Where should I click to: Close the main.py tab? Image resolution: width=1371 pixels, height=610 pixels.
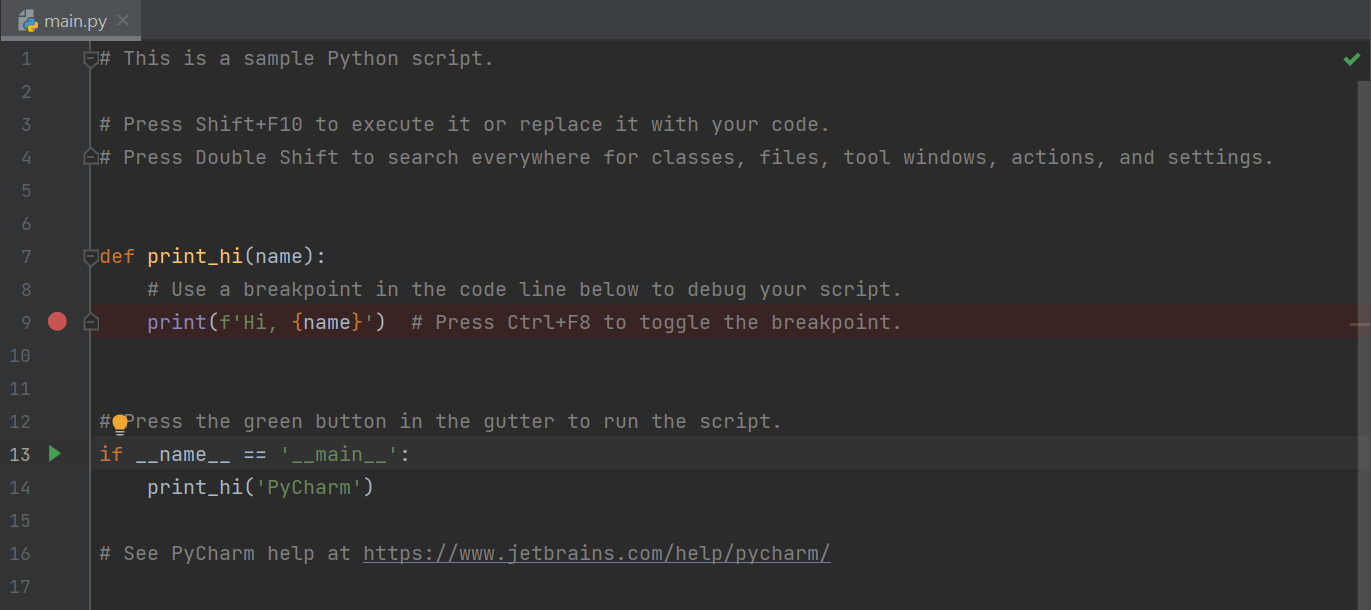click(x=123, y=18)
